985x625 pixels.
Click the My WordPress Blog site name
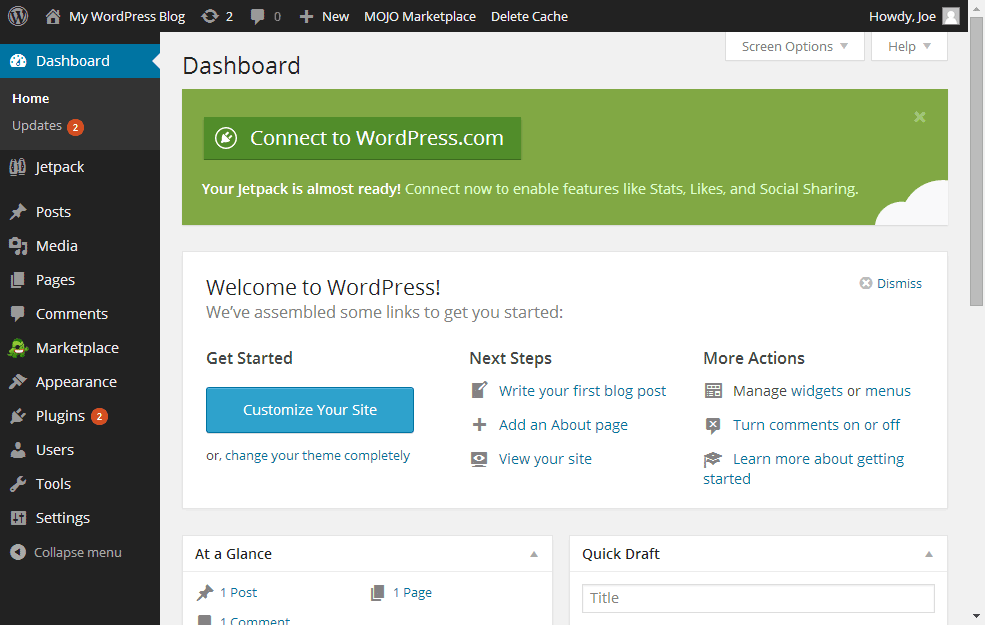pyautogui.click(x=127, y=16)
